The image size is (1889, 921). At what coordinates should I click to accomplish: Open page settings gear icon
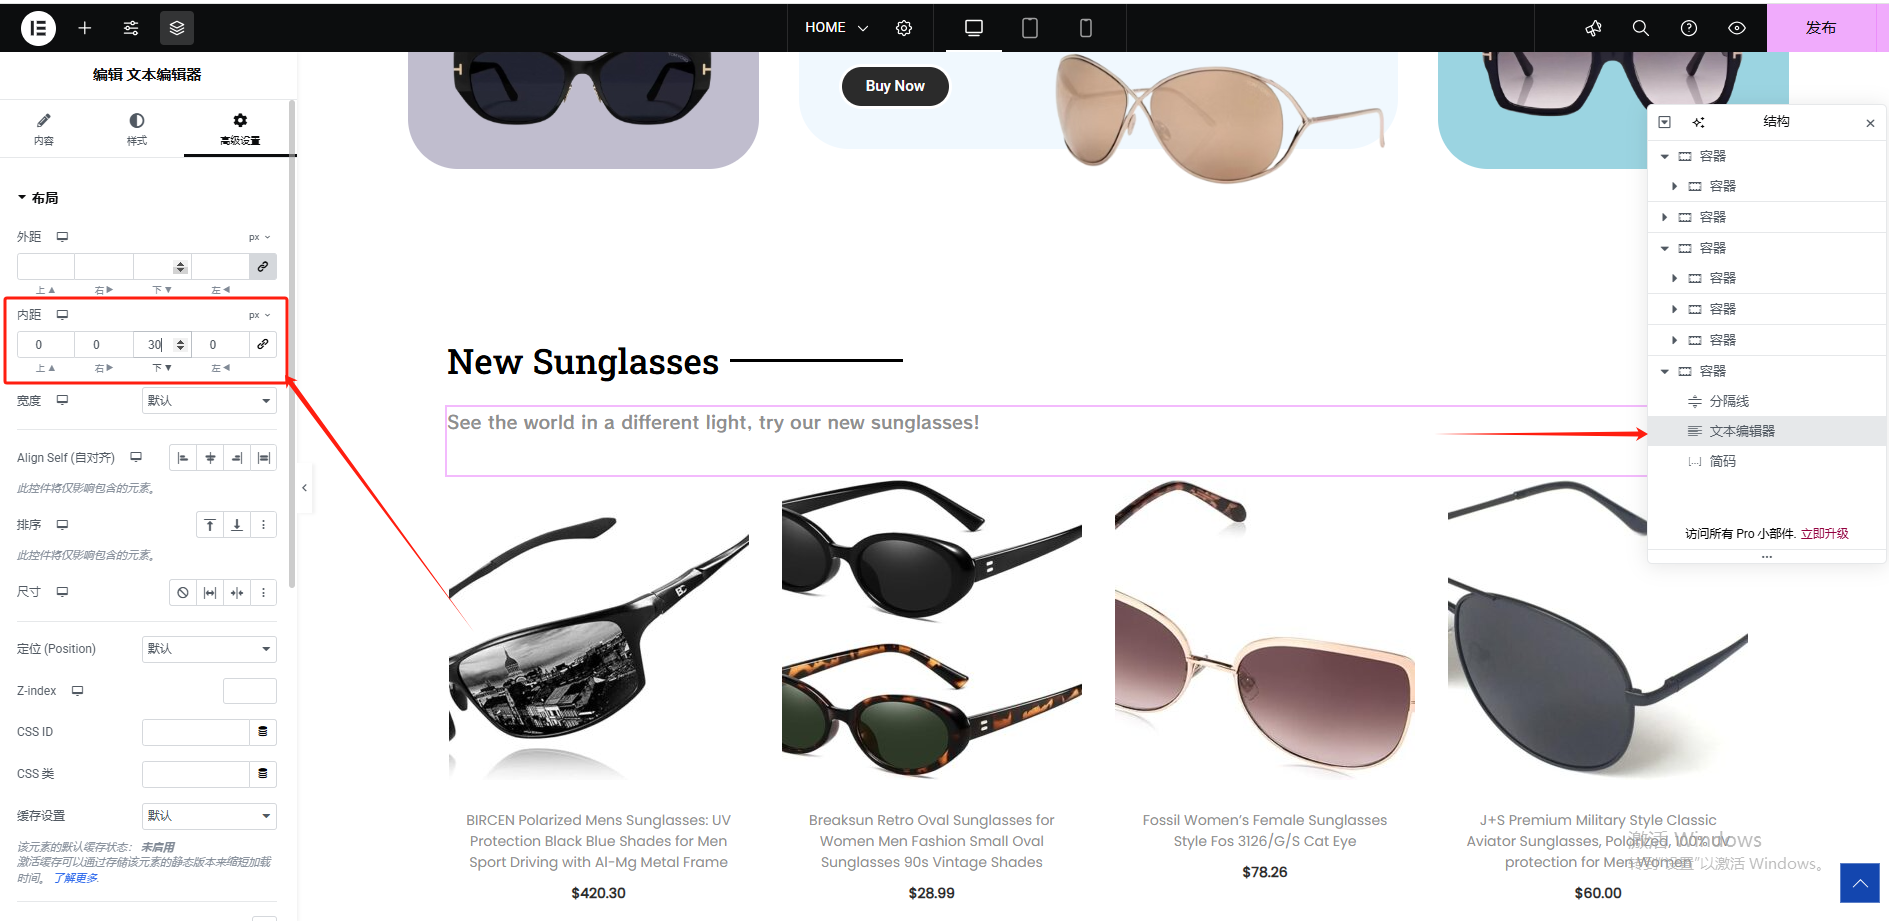(904, 28)
